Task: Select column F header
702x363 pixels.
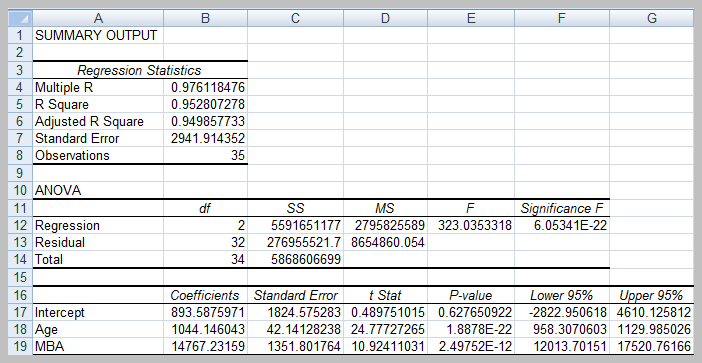Action: coord(562,18)
